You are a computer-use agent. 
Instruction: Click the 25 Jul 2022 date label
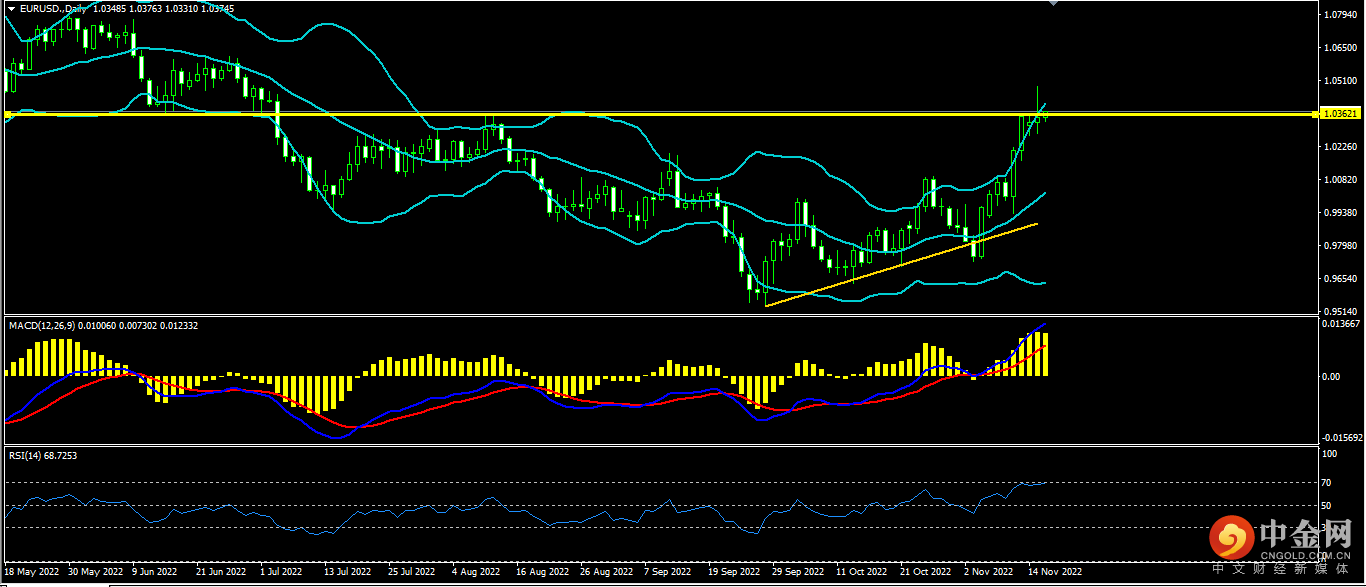point(410,572)
